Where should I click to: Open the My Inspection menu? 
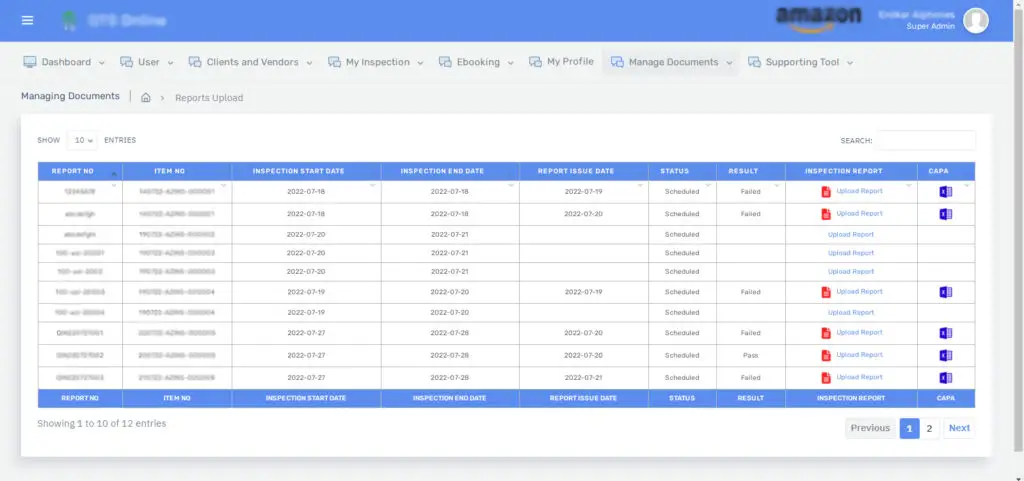tap(376, 62)
